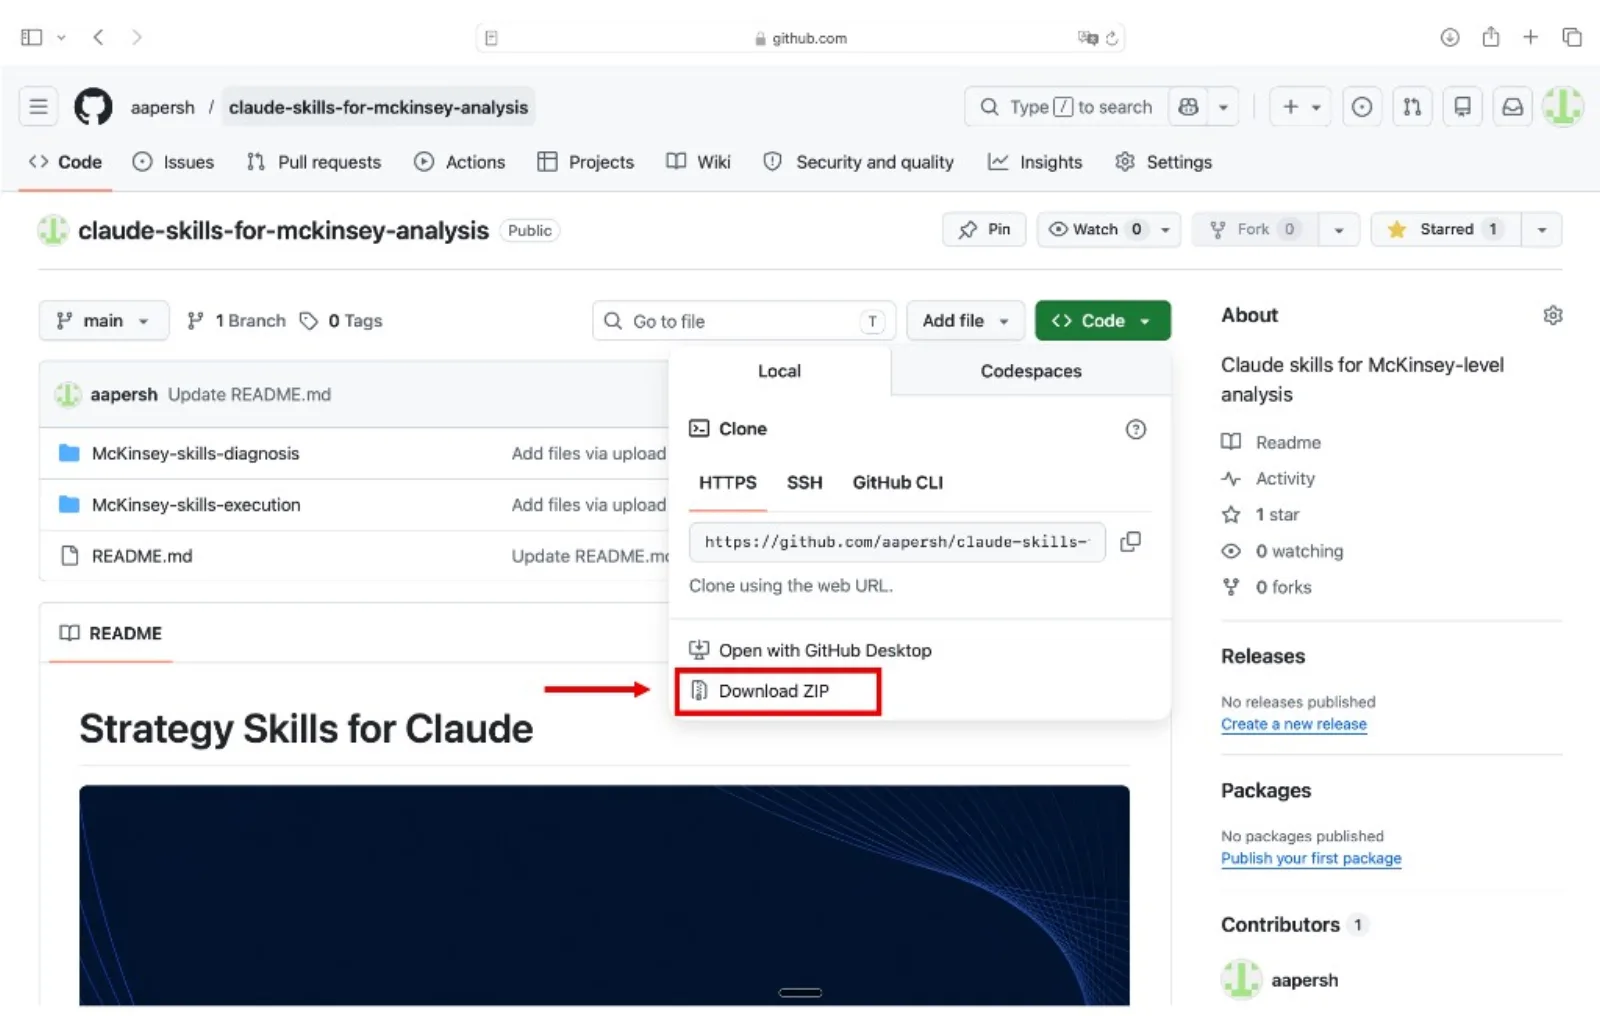The width and height of the screenshot is (1600, 1016).
Task: Pin this repository
Action: coord(984,230)
